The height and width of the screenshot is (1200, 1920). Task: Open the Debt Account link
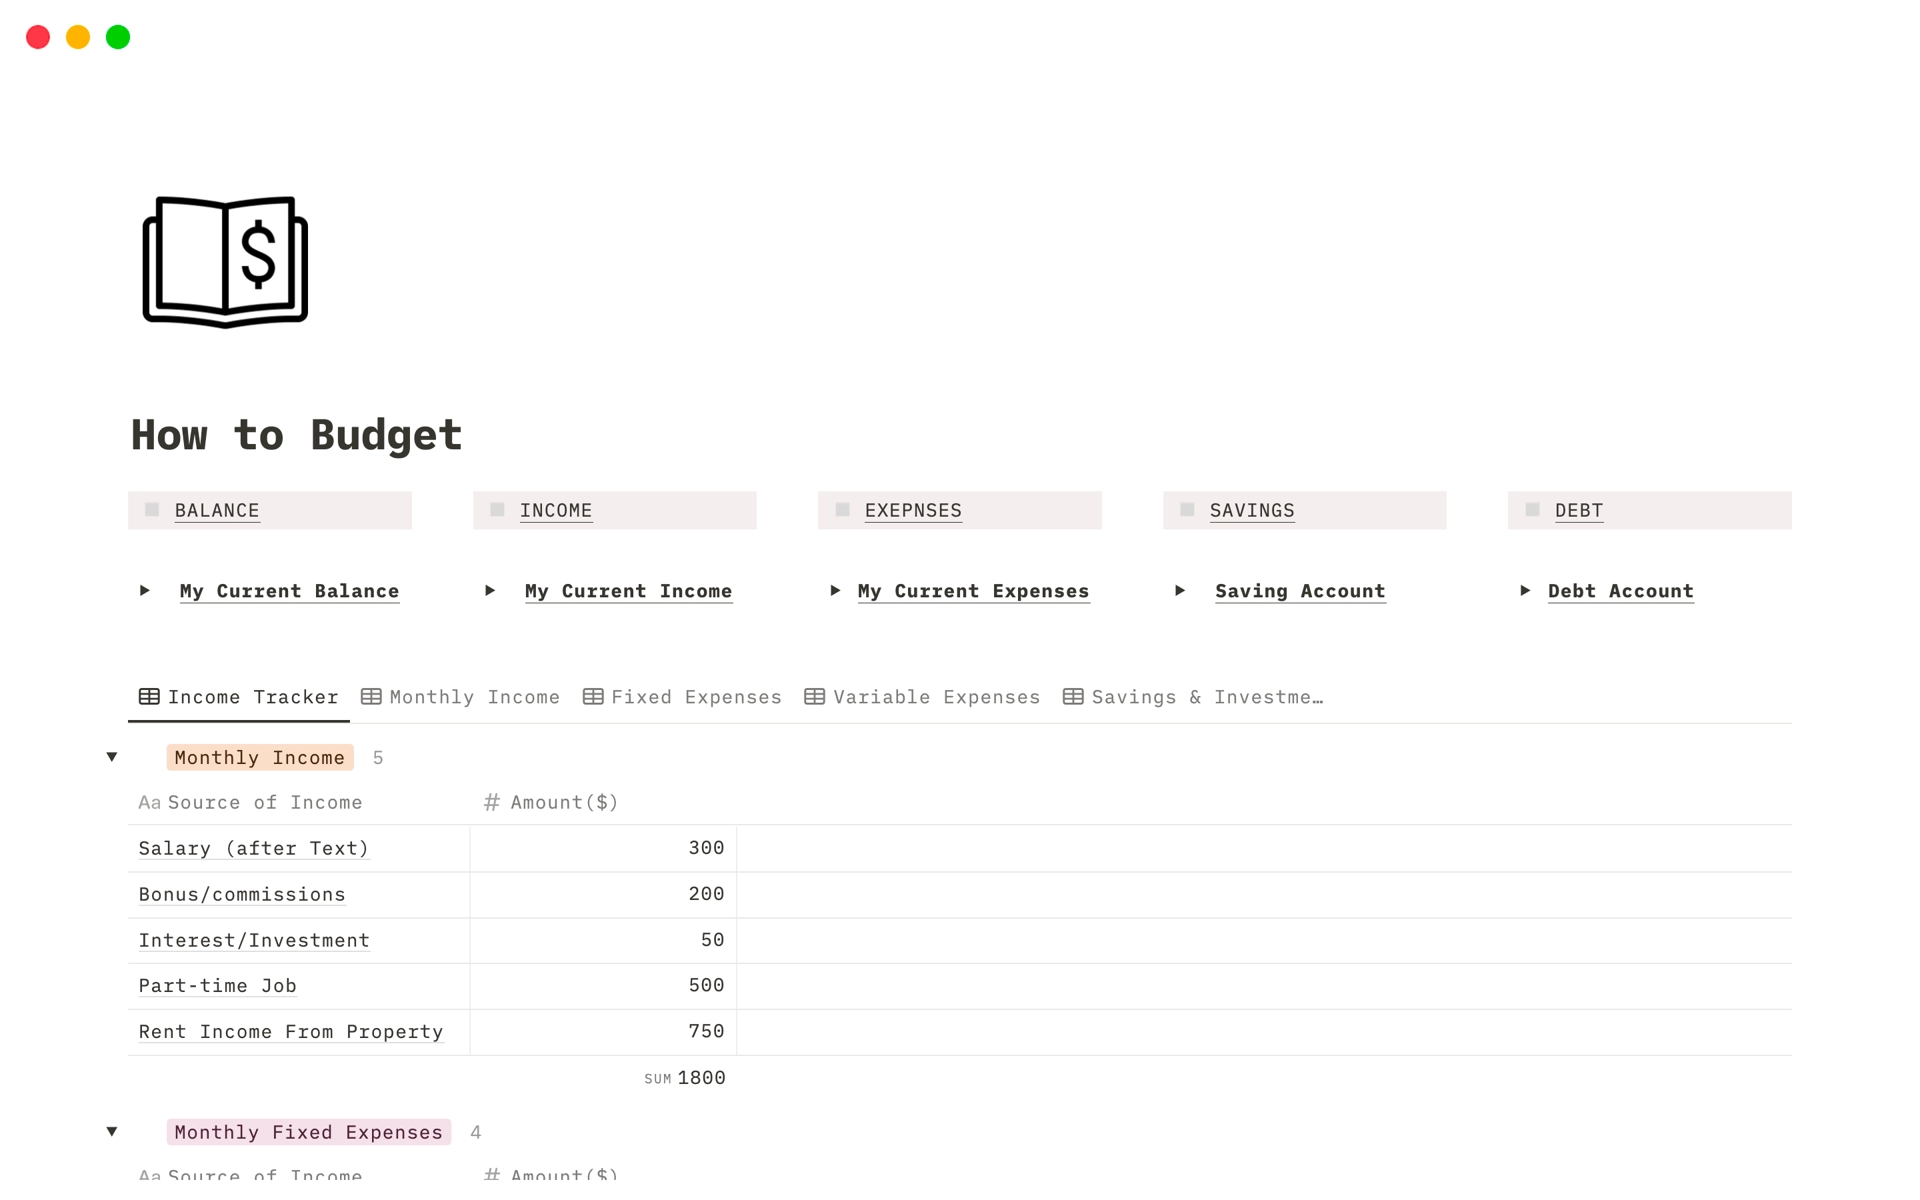(1620, 590)
